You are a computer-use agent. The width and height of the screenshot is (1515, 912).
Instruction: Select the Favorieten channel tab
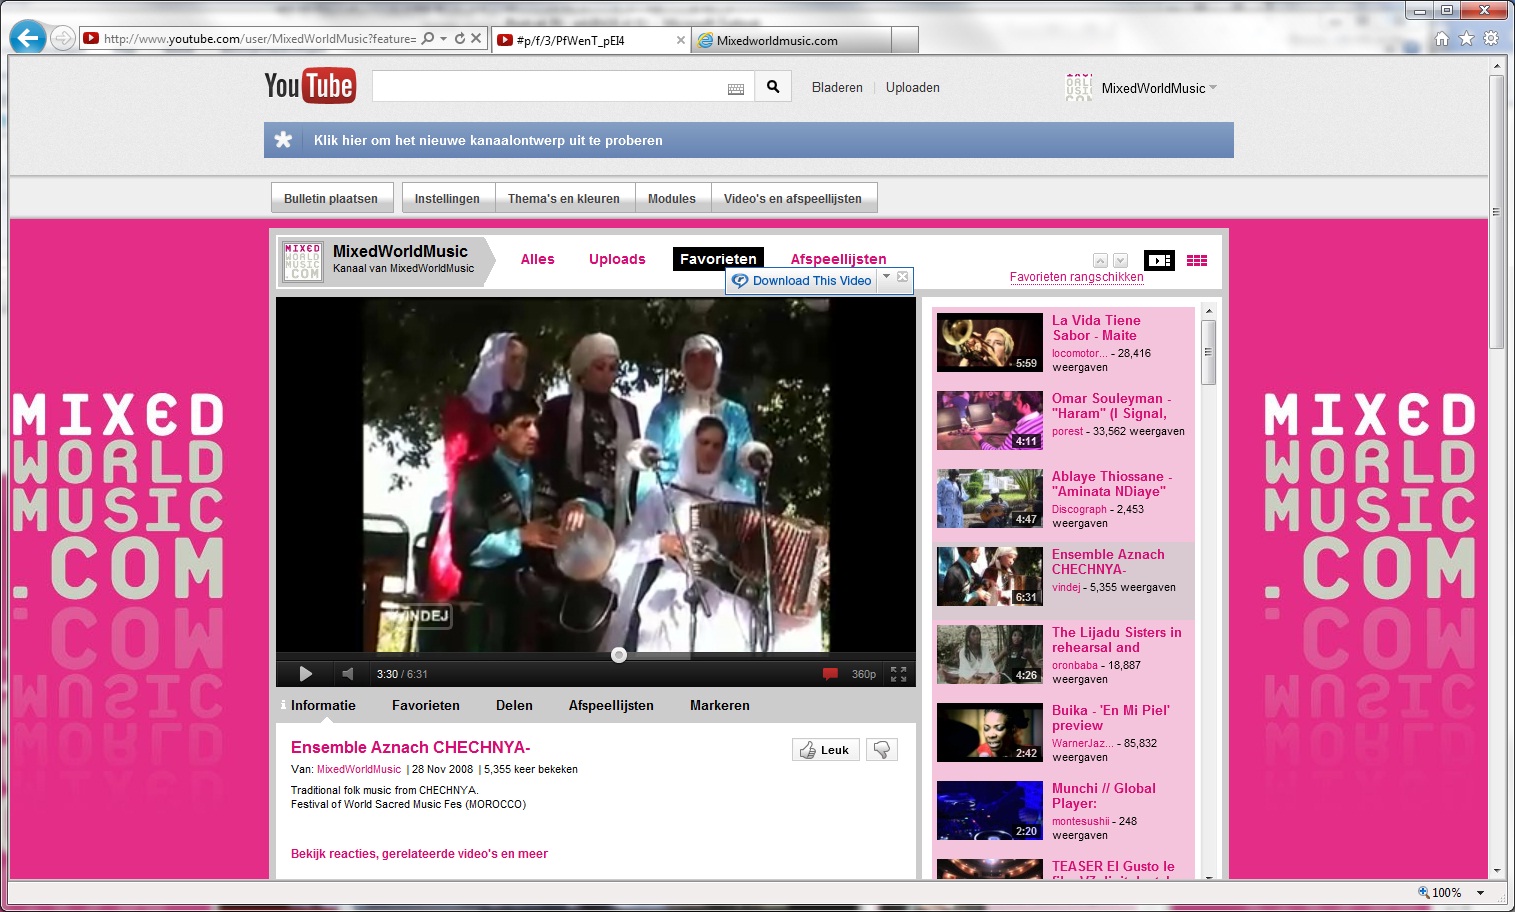tap(718, 259)
